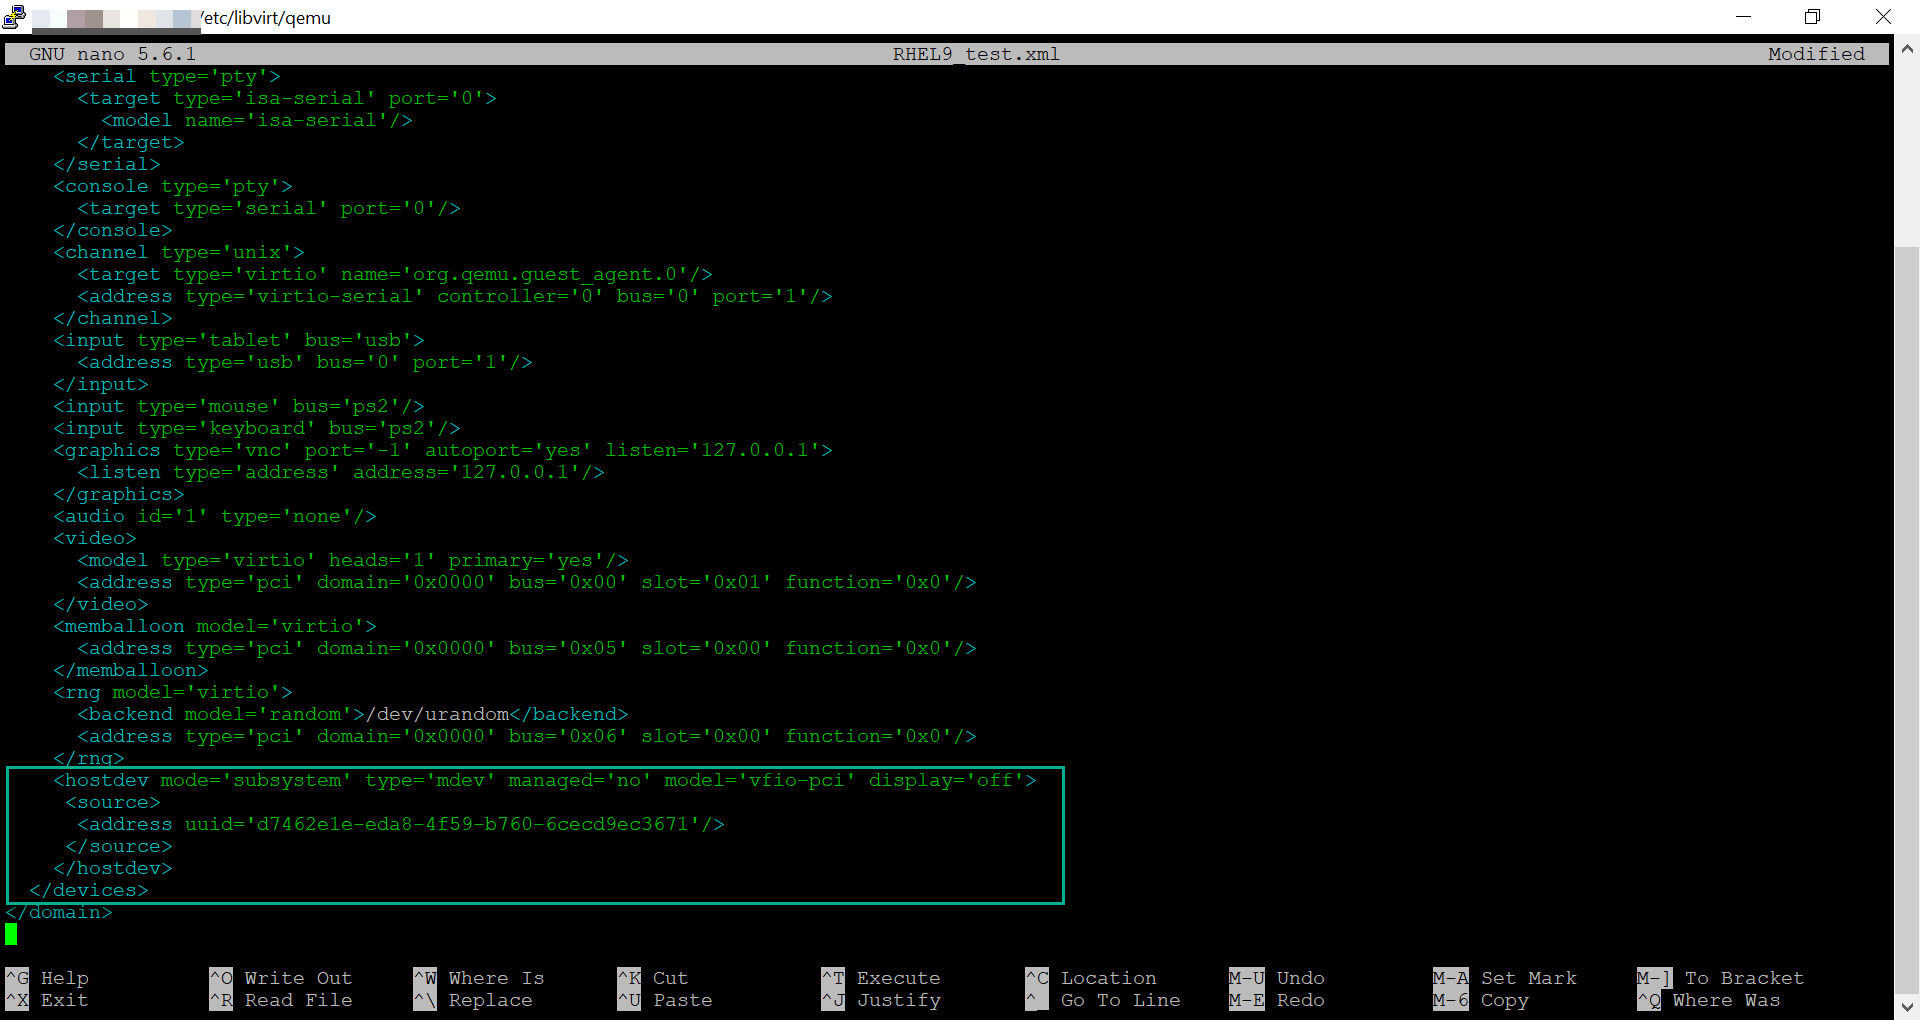Click the </devices> closing tag
Image resolution: width=1920 pixels, height=1020 pixels.
[x=89, y=890]
